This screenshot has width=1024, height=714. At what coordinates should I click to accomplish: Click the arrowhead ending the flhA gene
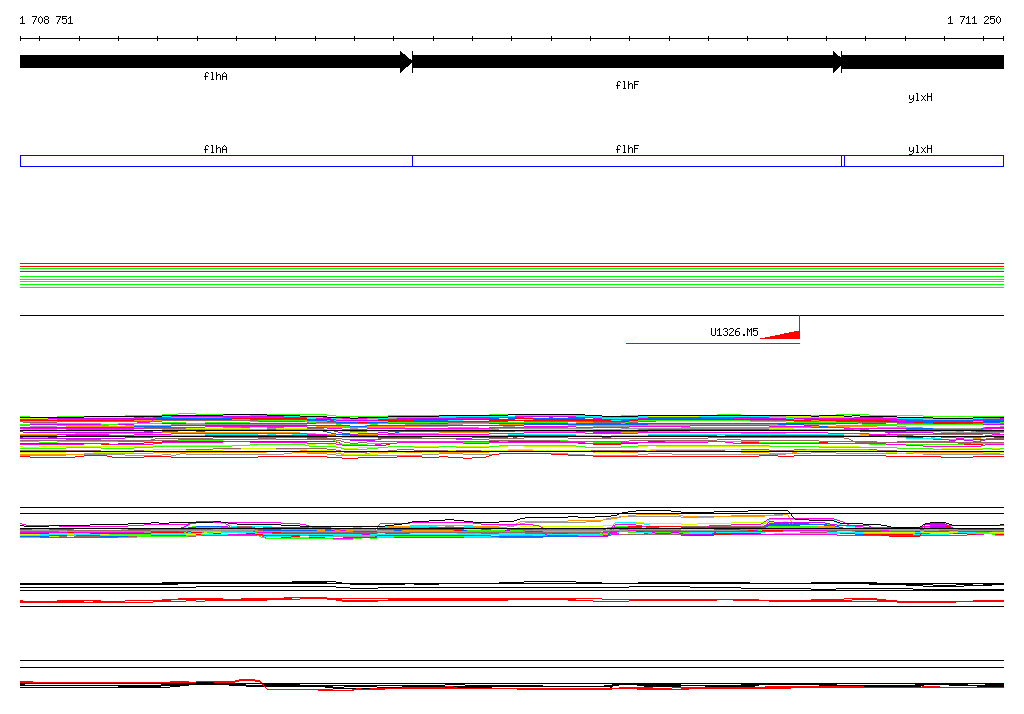click(406, 62)
